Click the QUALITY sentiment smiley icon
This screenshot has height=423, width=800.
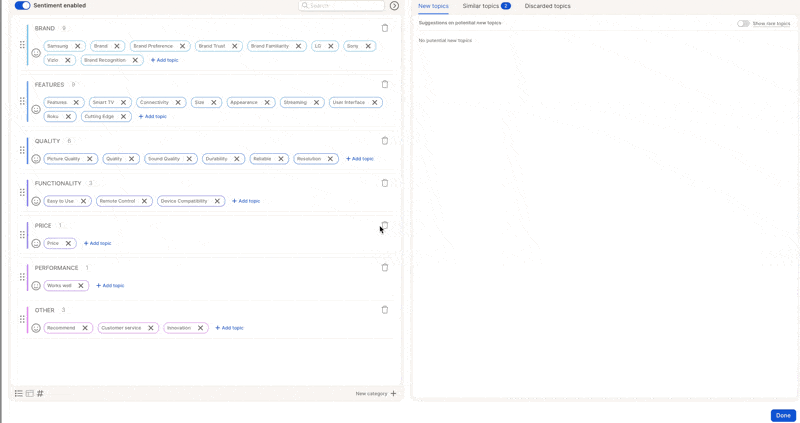point(36,159)
